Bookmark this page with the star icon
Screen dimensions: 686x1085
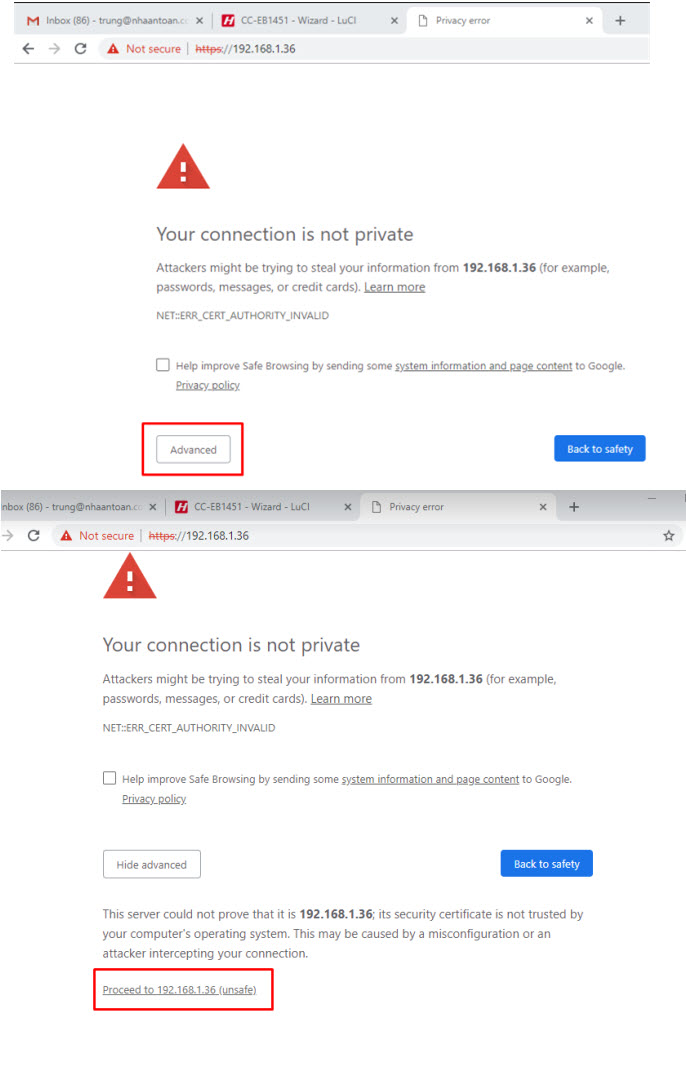pos(668,536)
